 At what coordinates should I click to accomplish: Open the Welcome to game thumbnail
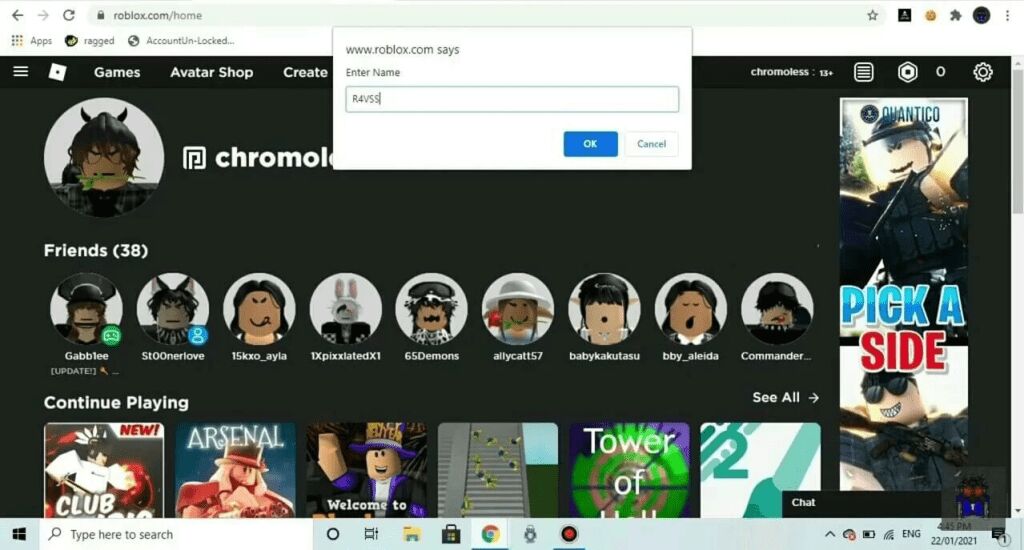[366, 470]
